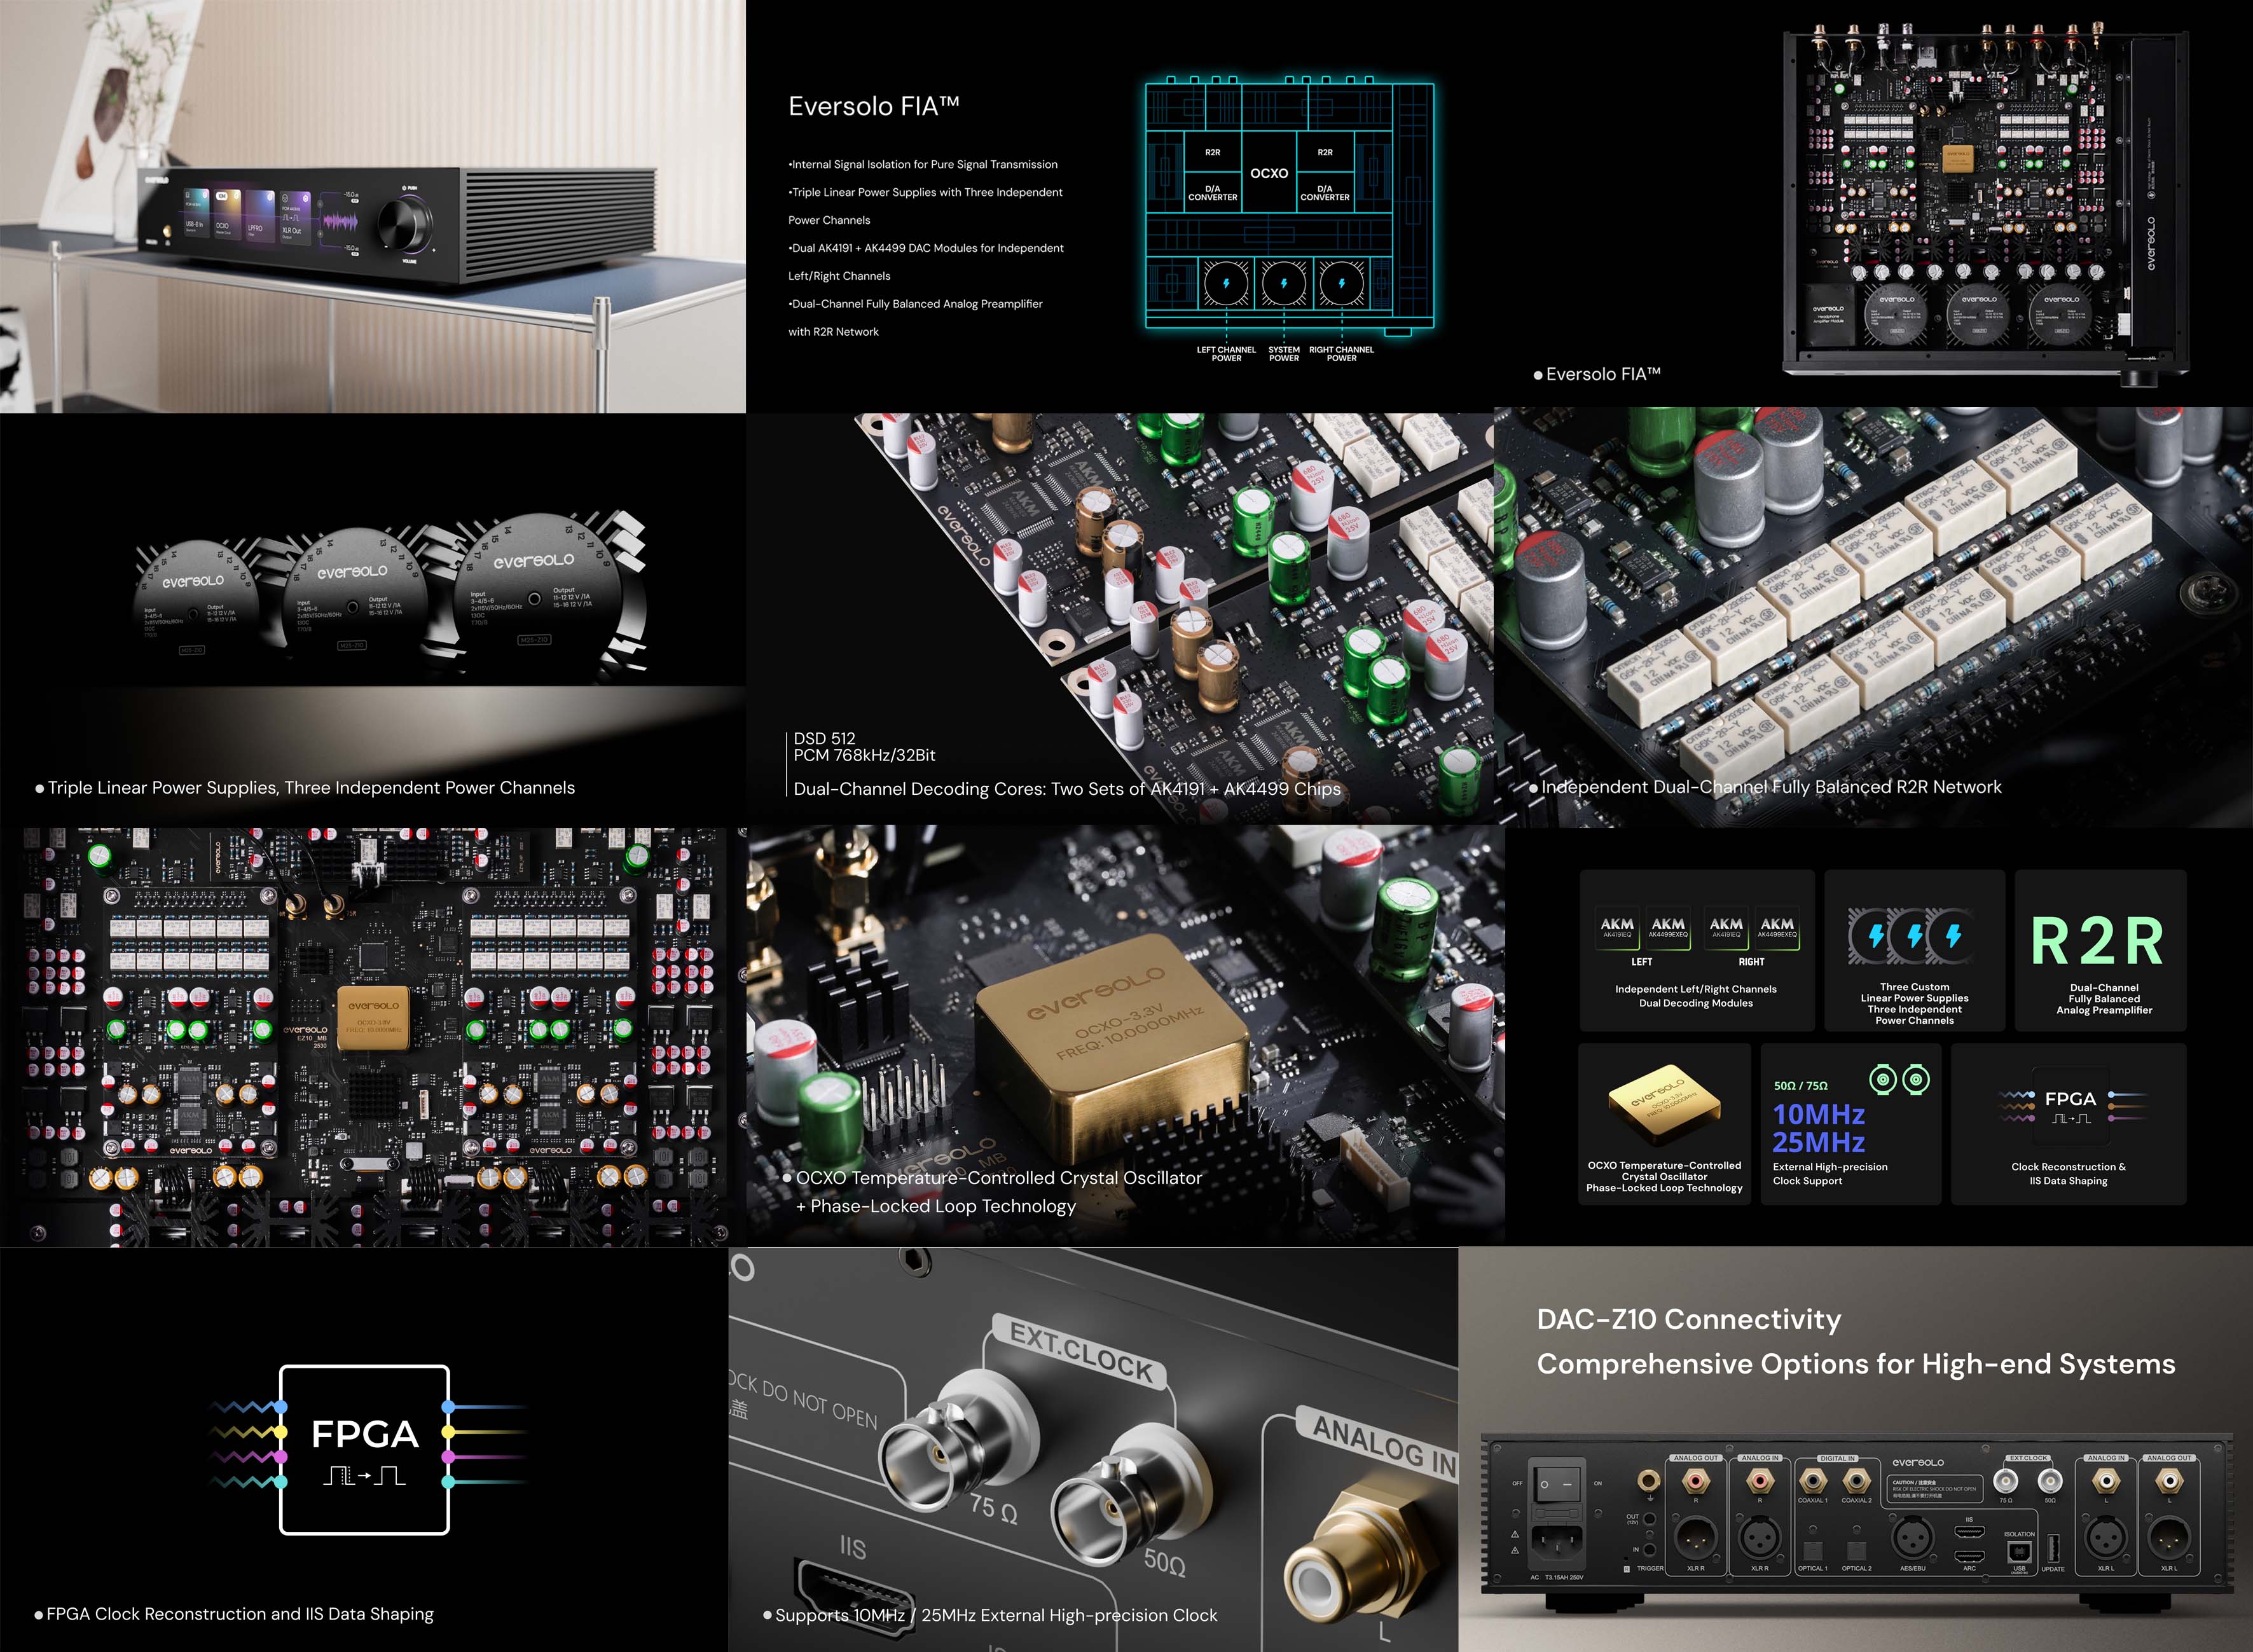This screenshot has height=1652, width=2253.
Task: Click the gold OCXO chip icon tile
Action: 1664,1102
